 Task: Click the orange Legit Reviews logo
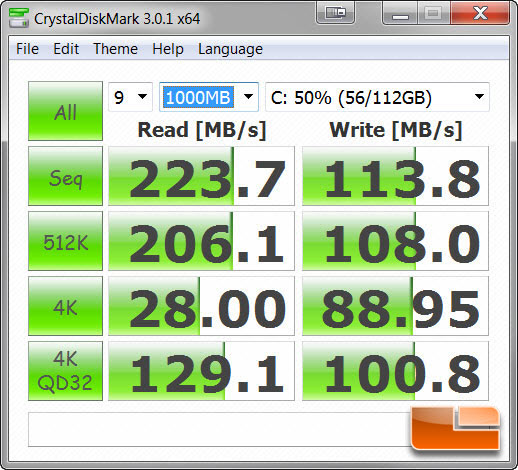(455, 428)
